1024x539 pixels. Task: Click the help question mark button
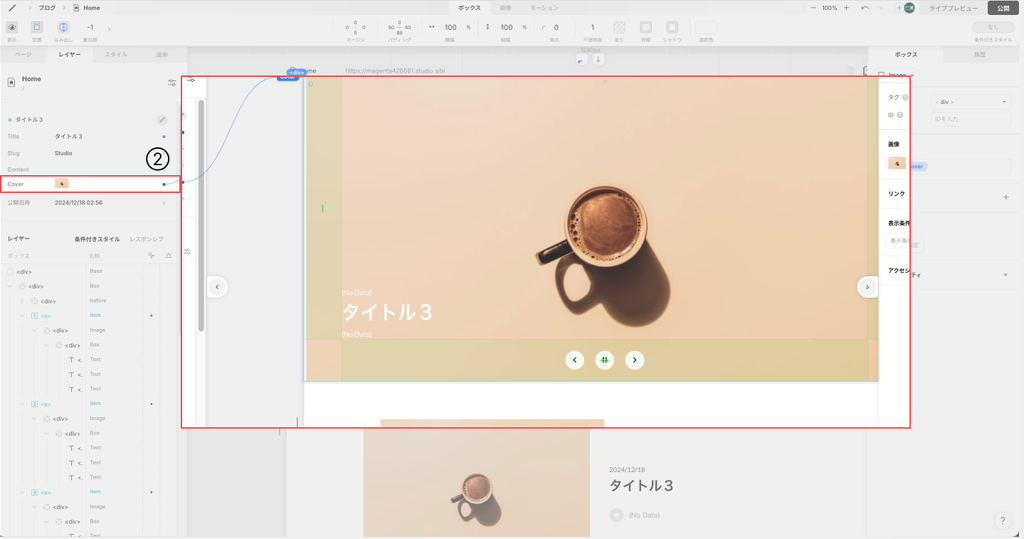click(1002, 521)
